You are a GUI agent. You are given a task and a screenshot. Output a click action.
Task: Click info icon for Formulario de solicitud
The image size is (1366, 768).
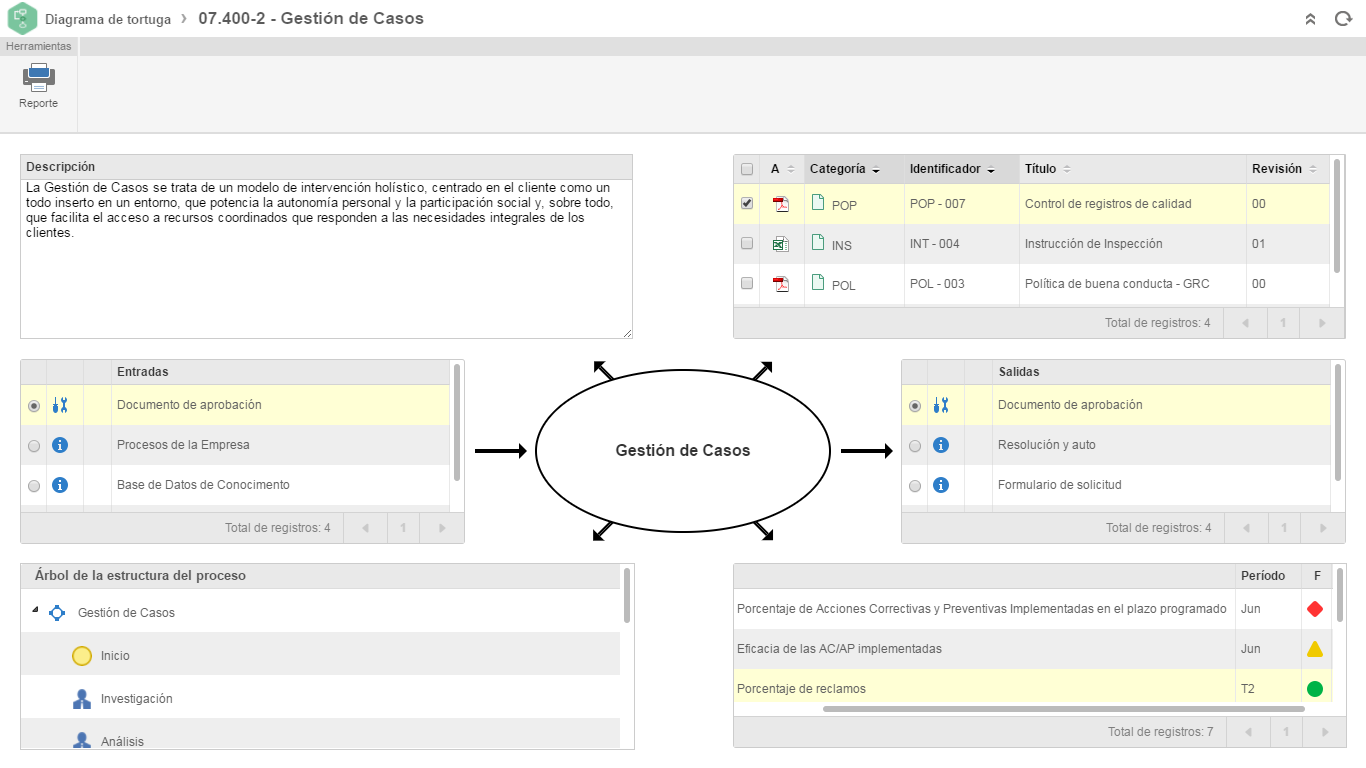(940, 485)
